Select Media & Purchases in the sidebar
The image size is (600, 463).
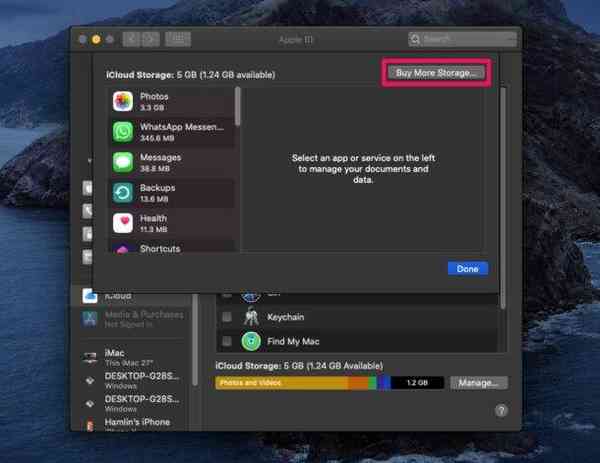(x=132, y=319)
